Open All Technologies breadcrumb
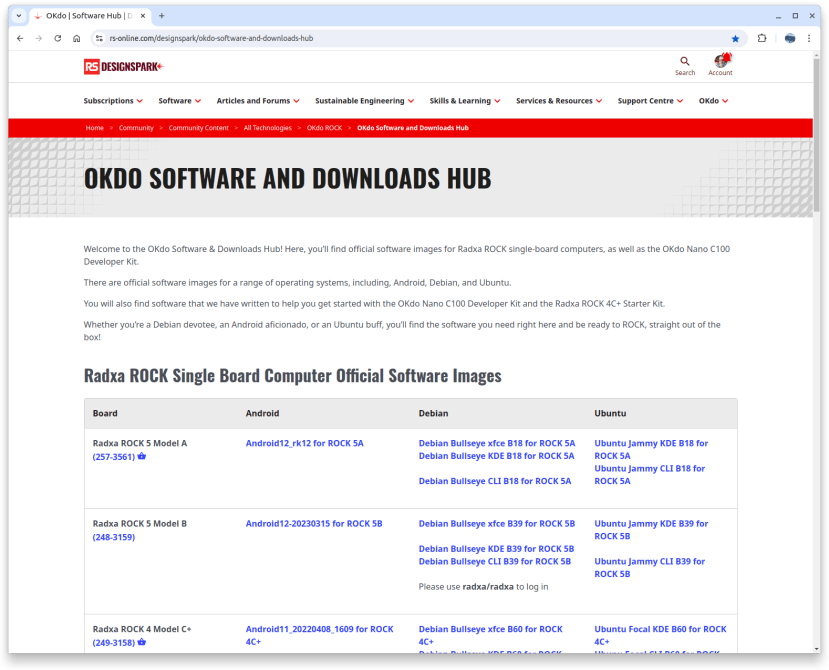Viewport: 829px width, 670px height. click(x=268, y=128)
